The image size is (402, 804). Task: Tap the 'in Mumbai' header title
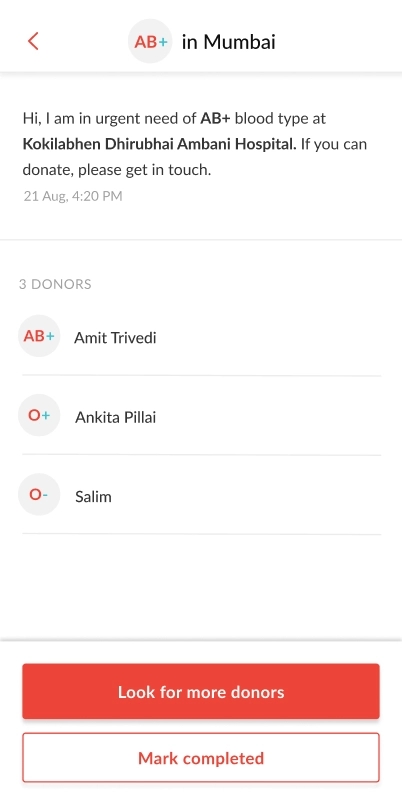pos(229,42)
